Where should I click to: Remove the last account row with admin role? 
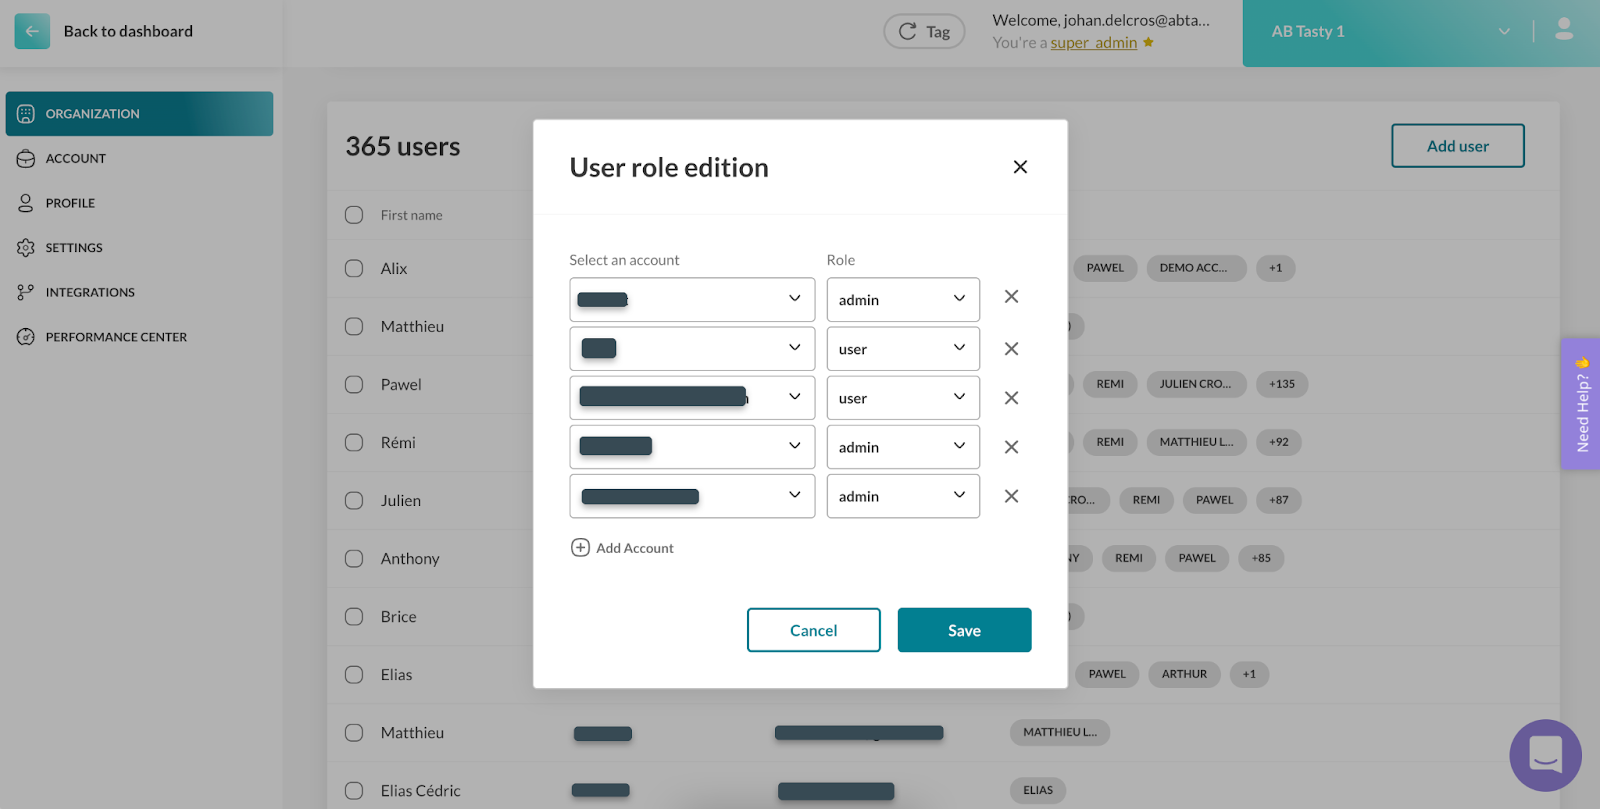click(x=1011, y=496)
